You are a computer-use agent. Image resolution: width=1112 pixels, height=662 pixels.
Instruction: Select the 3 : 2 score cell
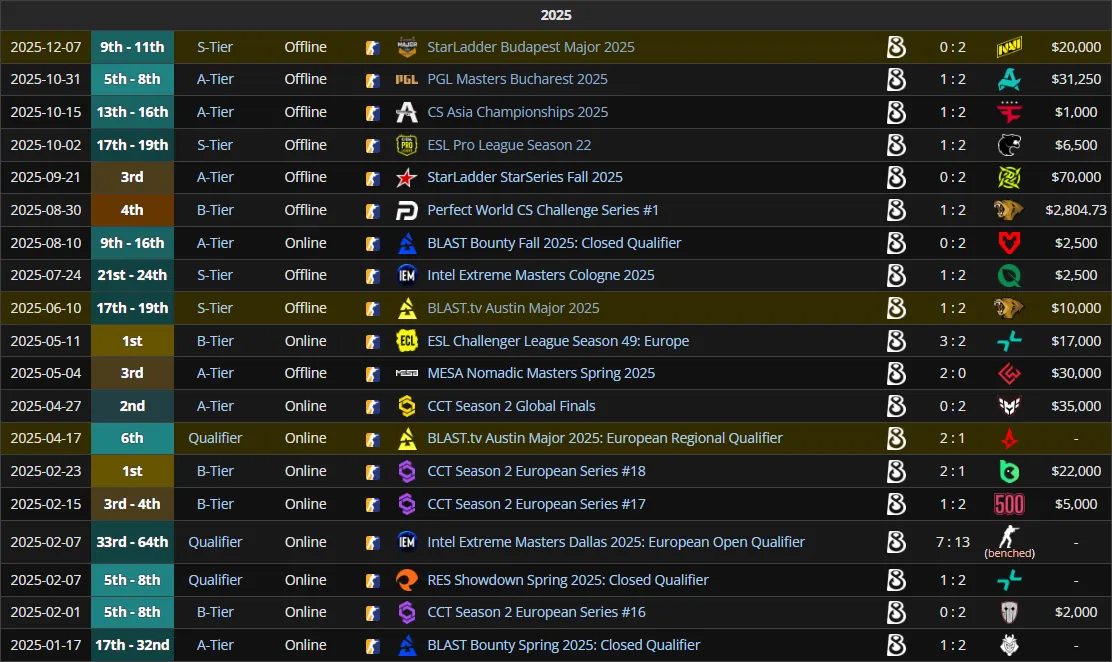click(952, 341)
